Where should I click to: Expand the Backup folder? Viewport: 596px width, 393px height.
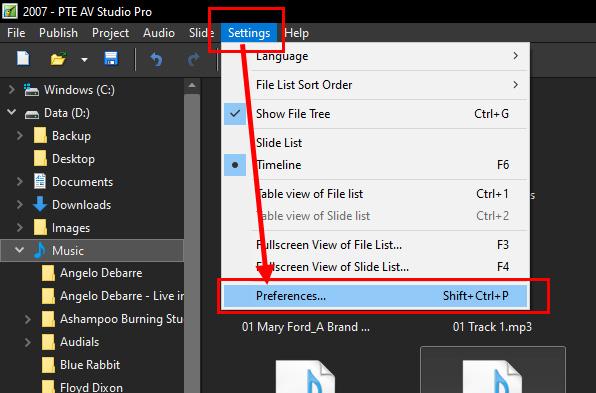tap(20, 136)
